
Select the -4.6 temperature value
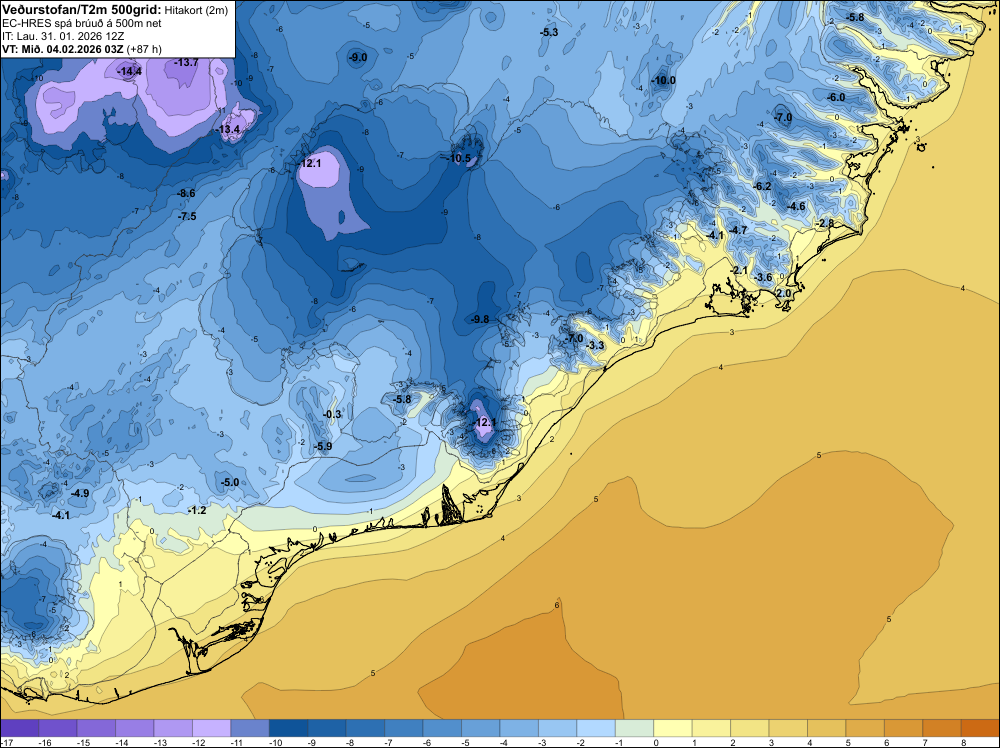pos(797,206)
